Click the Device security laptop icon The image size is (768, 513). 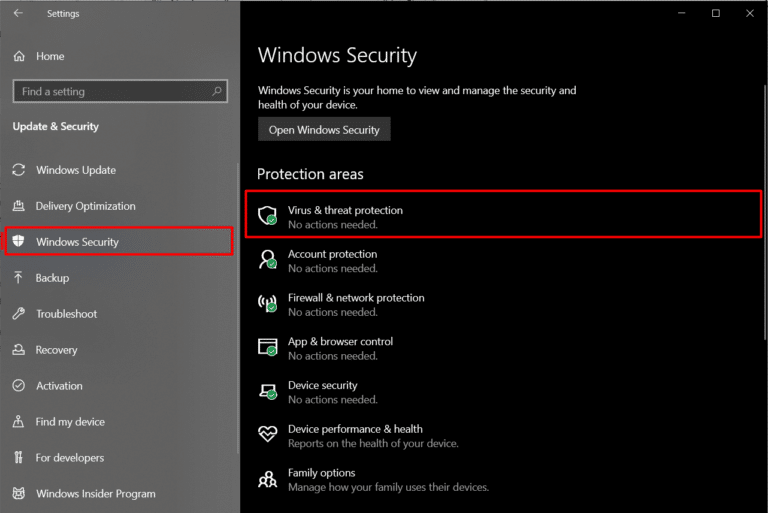tap(267, 391)
